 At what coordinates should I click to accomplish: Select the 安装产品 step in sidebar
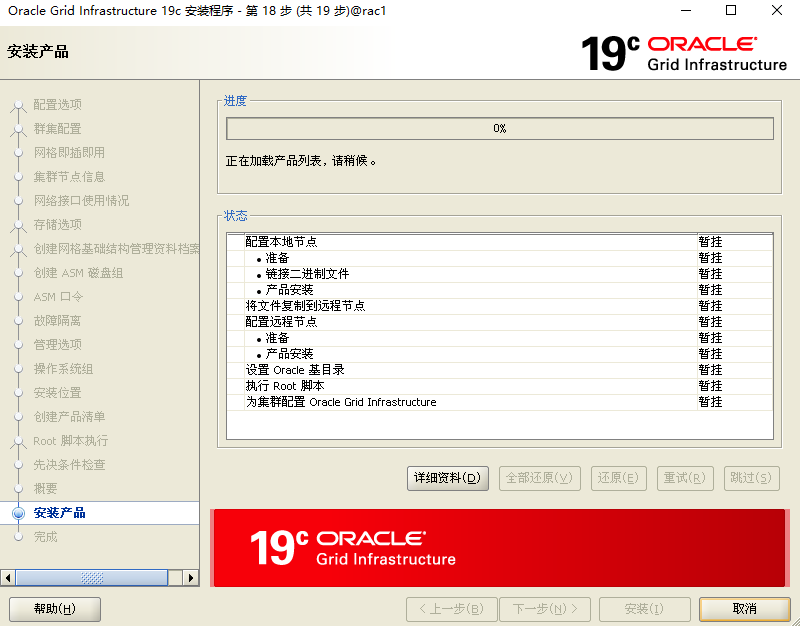pyautogui.click(x=60, y=513)
